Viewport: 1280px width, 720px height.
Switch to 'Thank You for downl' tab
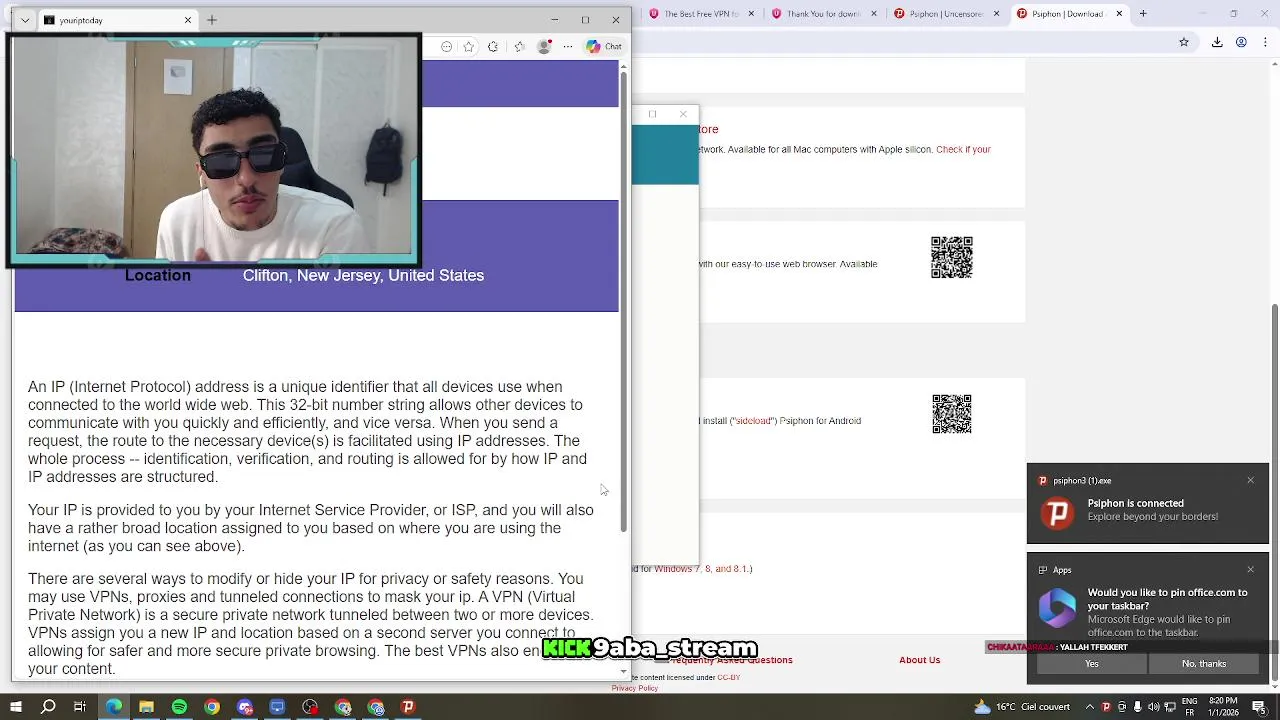tap(824, 13)
